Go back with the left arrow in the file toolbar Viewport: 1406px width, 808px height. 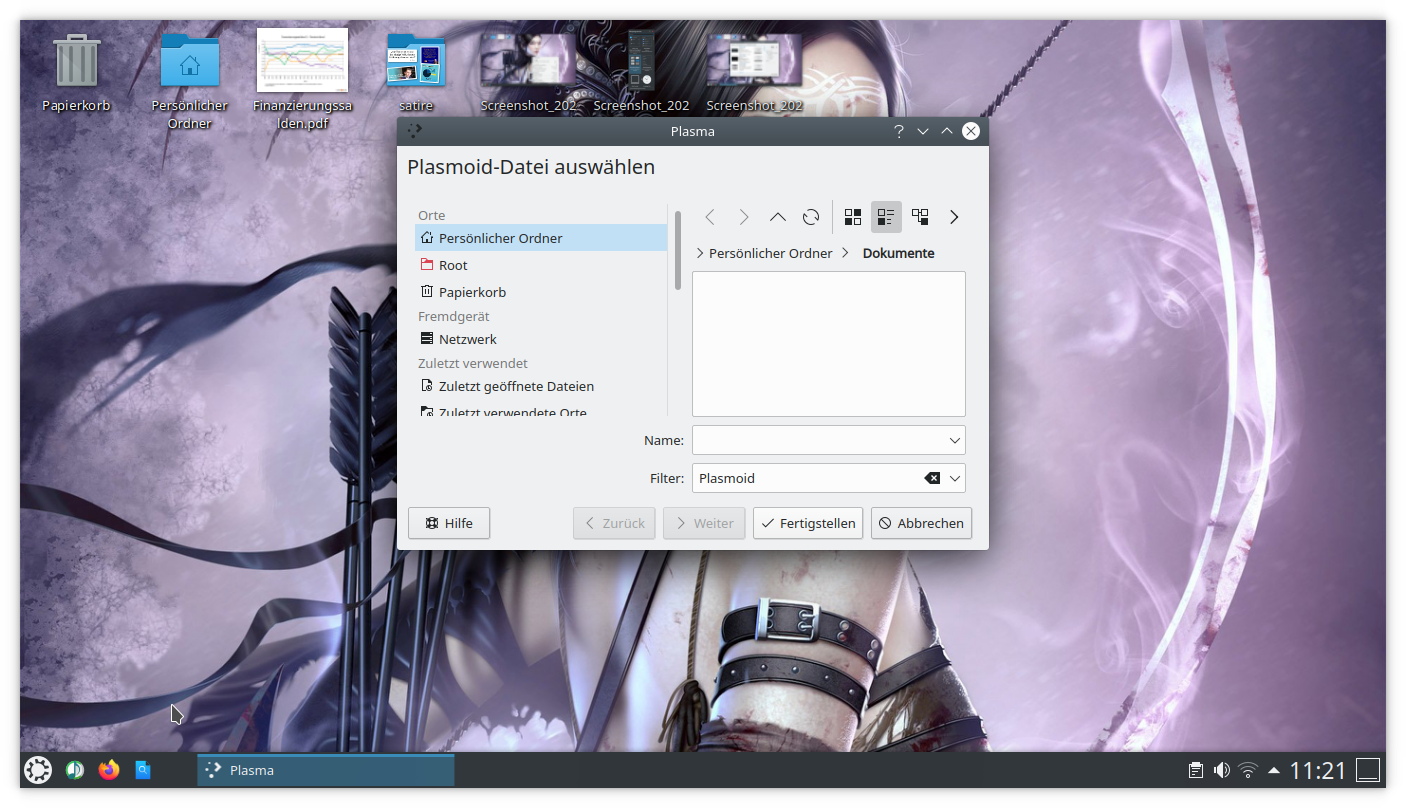coord(710,217)
